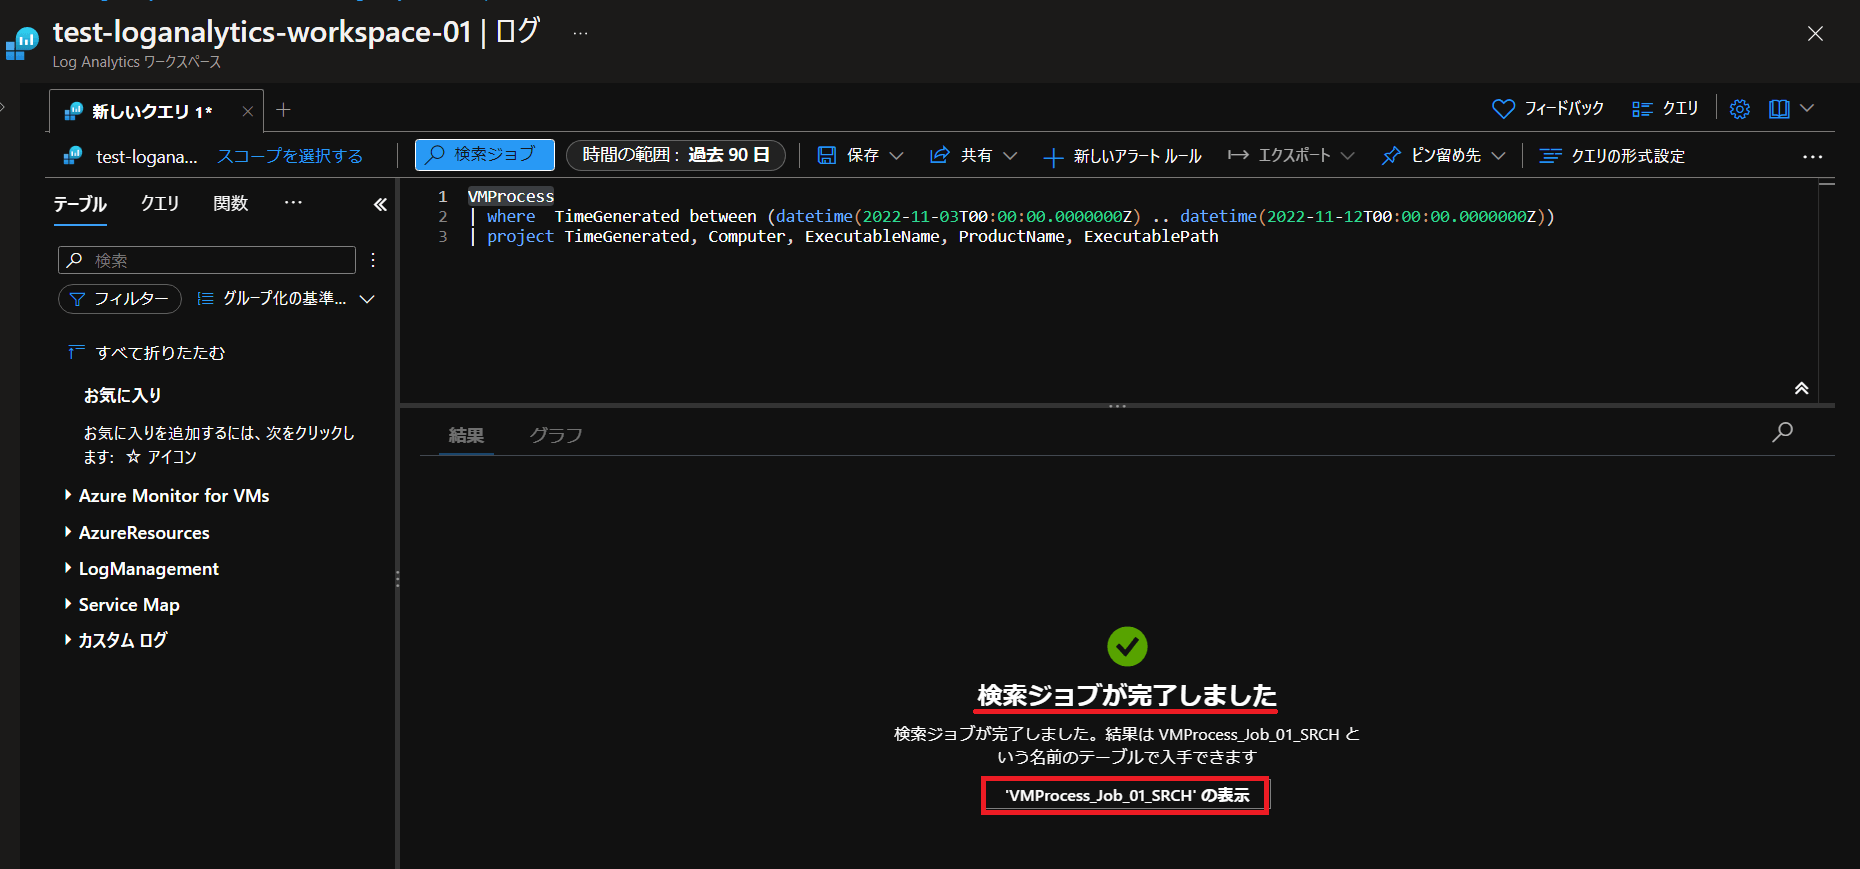
Task: Click the フィルター button
Action: 120,299
